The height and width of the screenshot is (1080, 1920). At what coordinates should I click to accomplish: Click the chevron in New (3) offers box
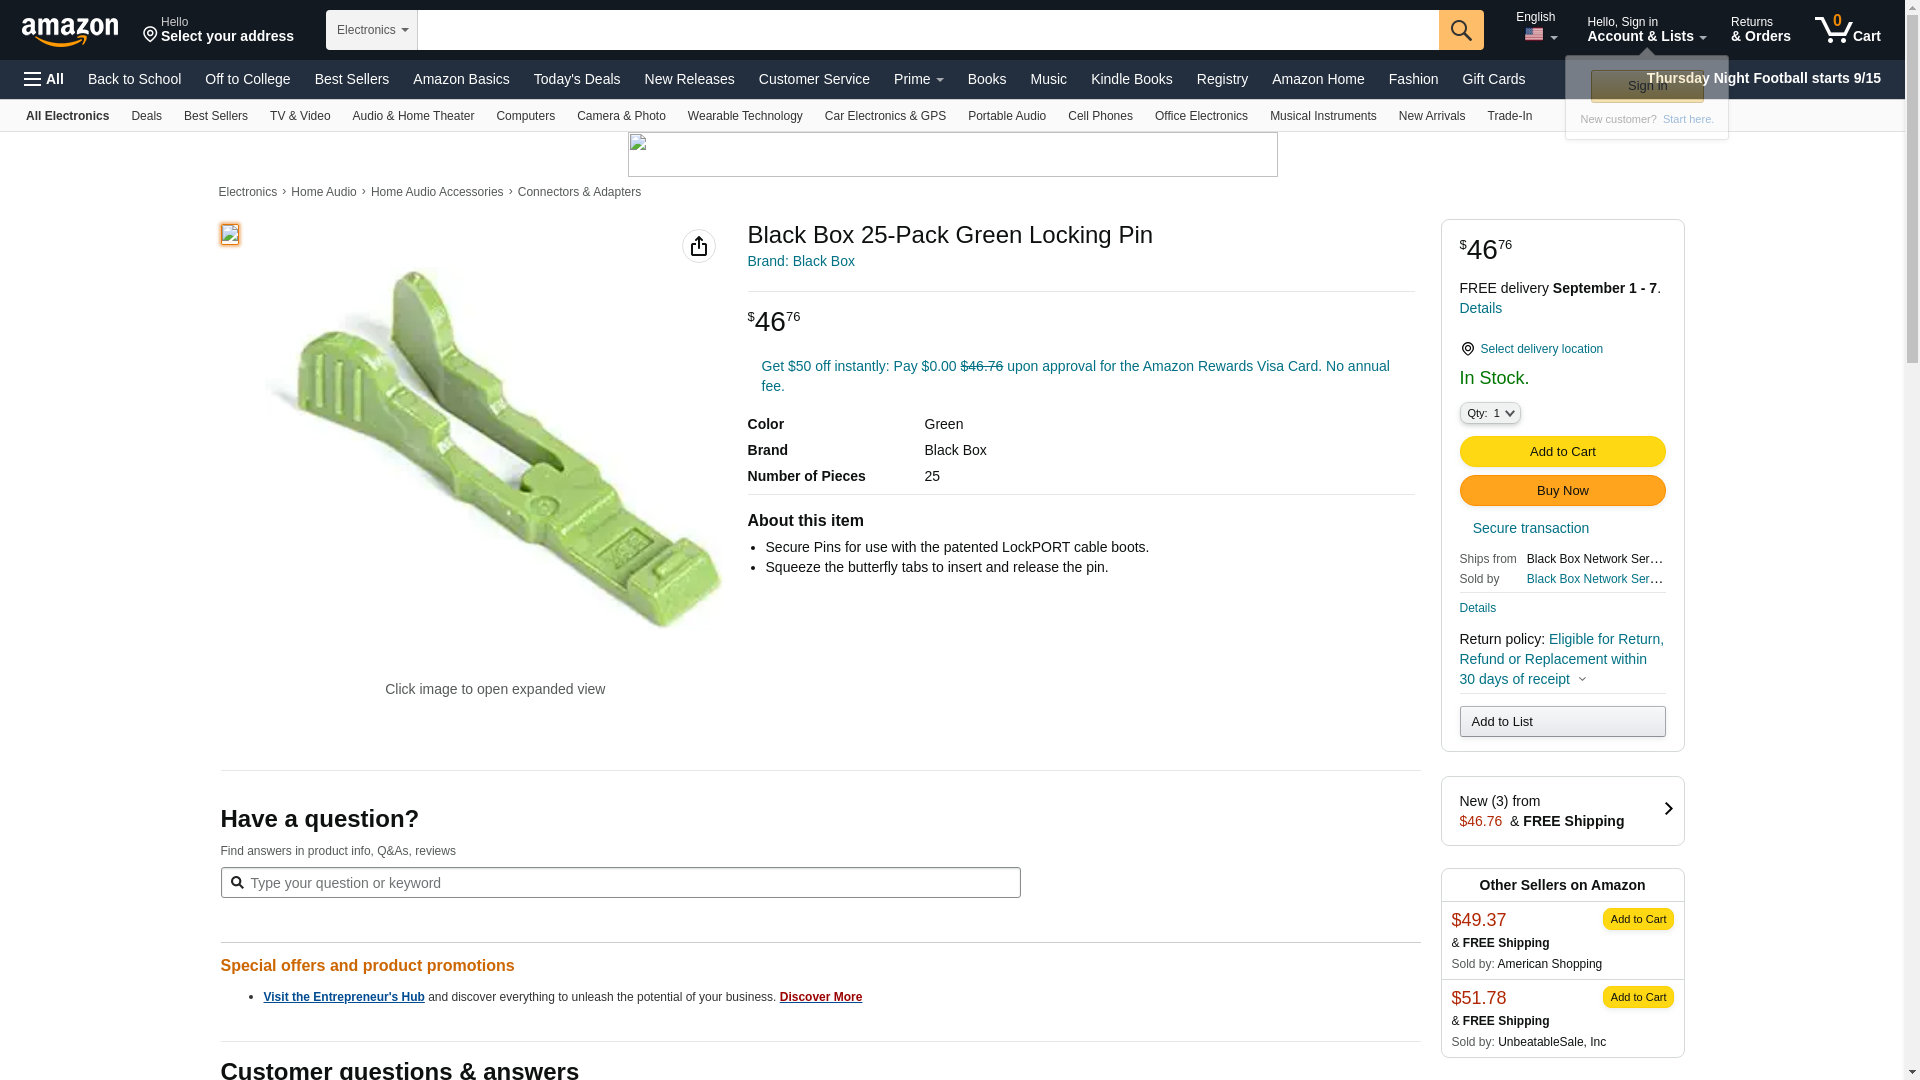[1667, 809]
